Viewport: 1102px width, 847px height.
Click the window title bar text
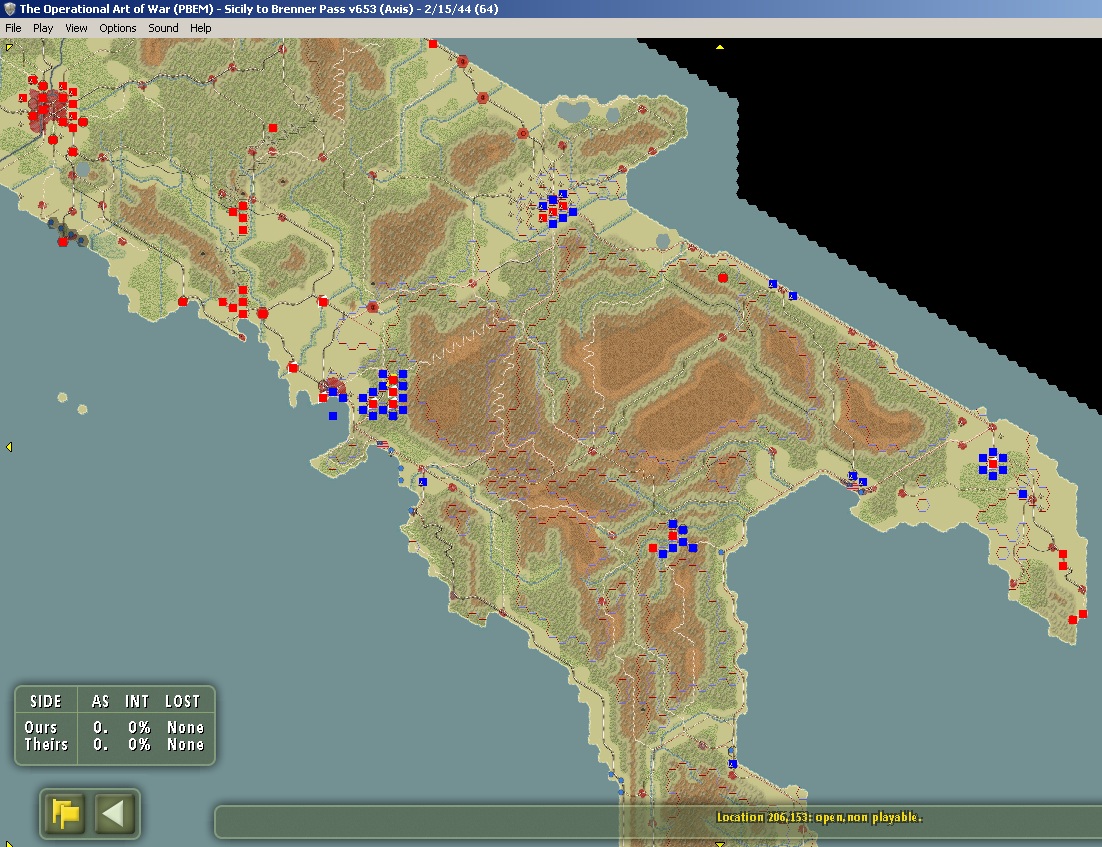[x=259, y=9]
